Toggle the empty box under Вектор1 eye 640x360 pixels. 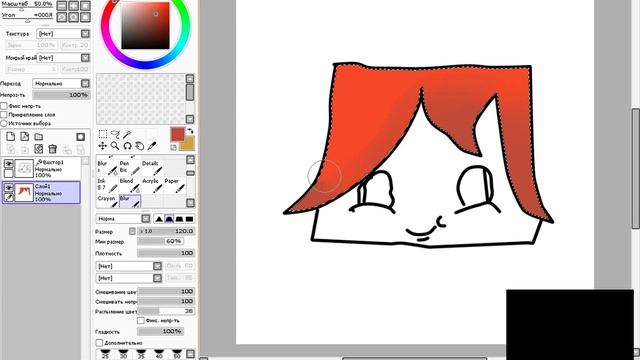[8, 173]
